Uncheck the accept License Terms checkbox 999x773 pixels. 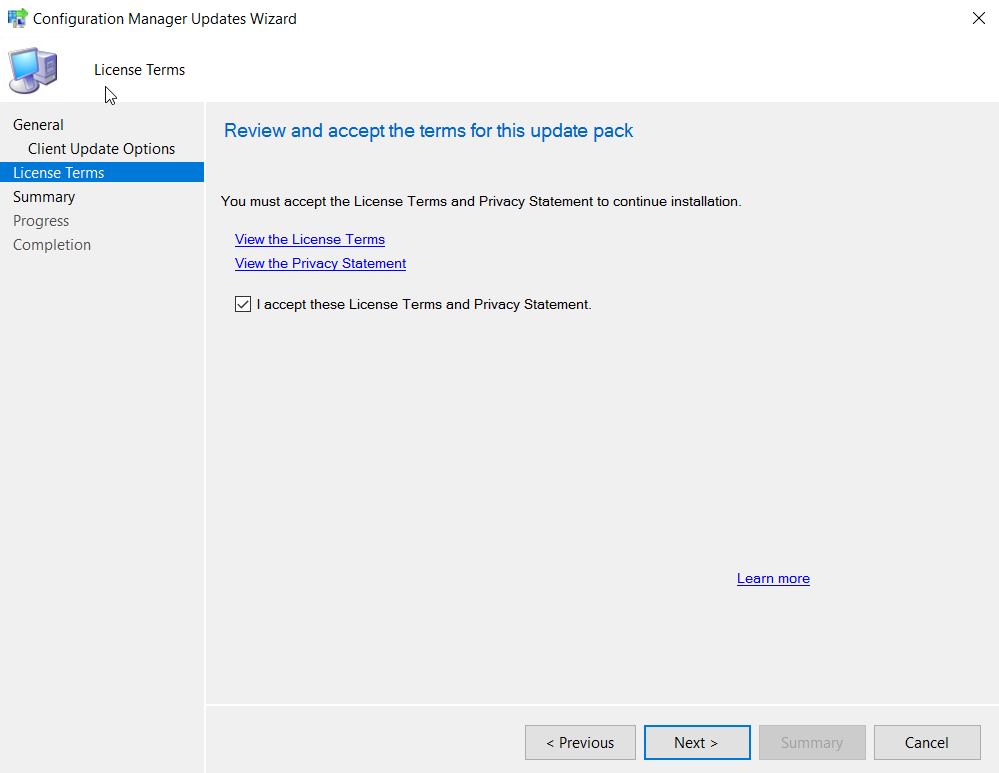coord(243,304)
